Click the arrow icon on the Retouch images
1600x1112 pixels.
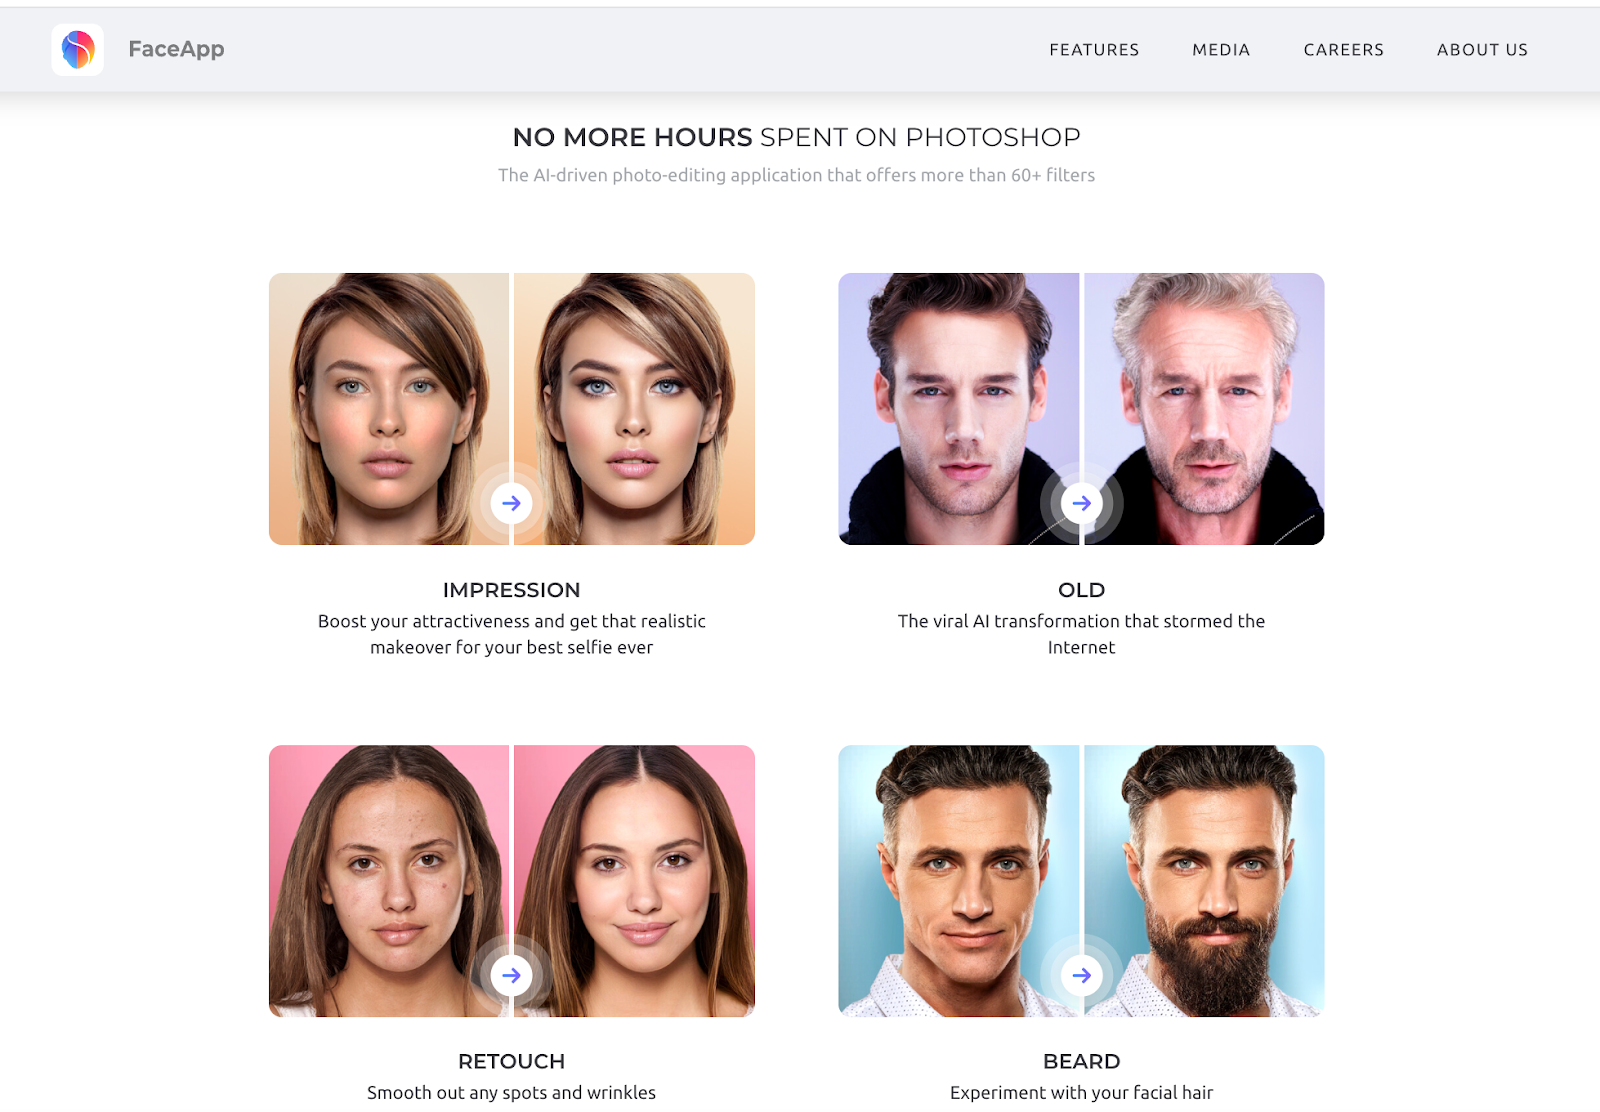(x=511, y=975)
